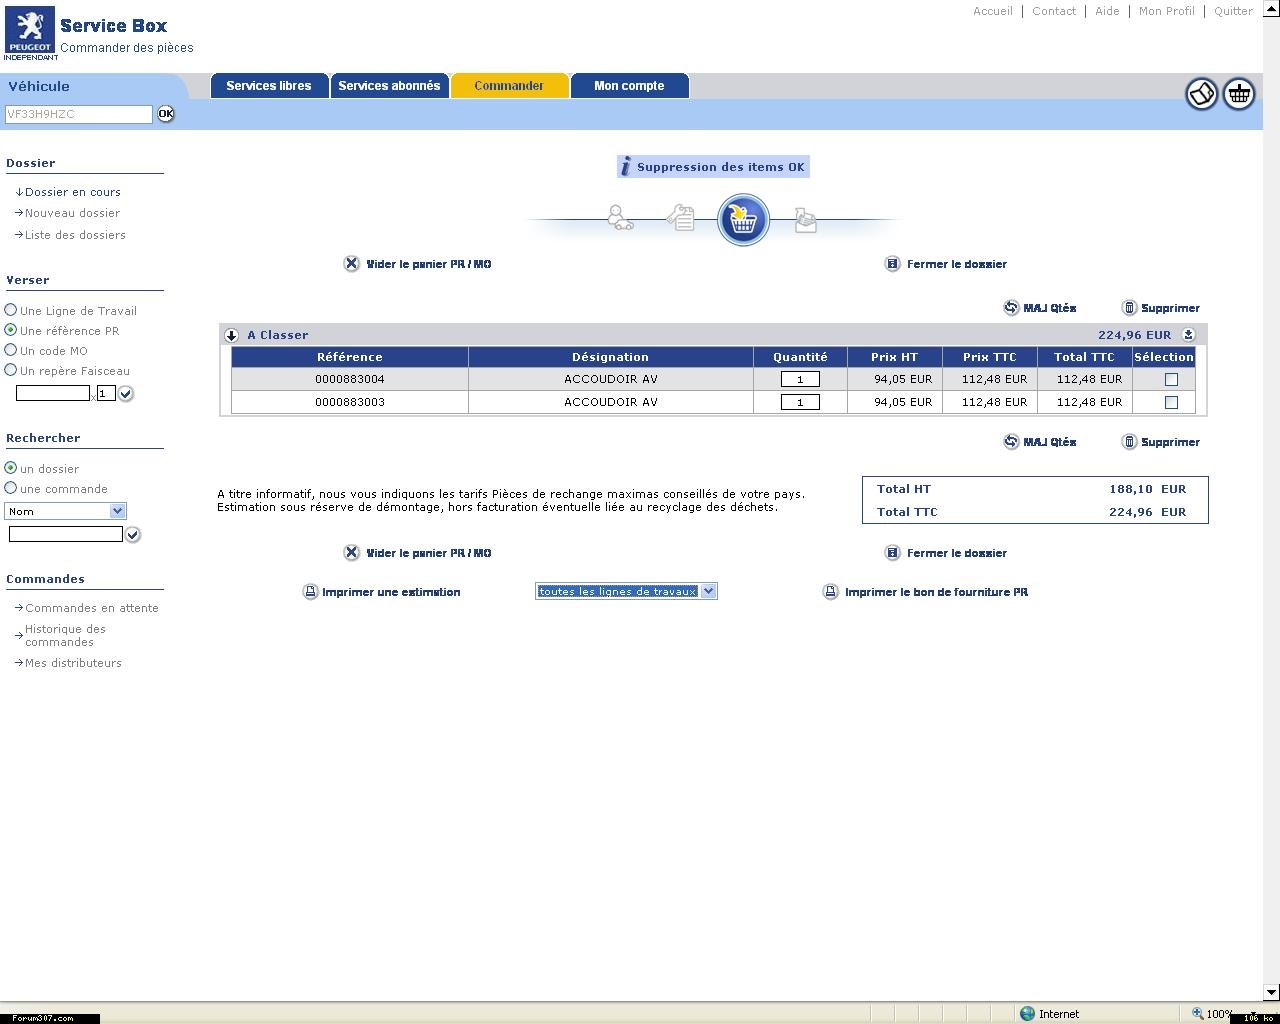1280x1024 pixels.
Task: Click the highlighted basket step icon
Action: (x=743, y=220)
